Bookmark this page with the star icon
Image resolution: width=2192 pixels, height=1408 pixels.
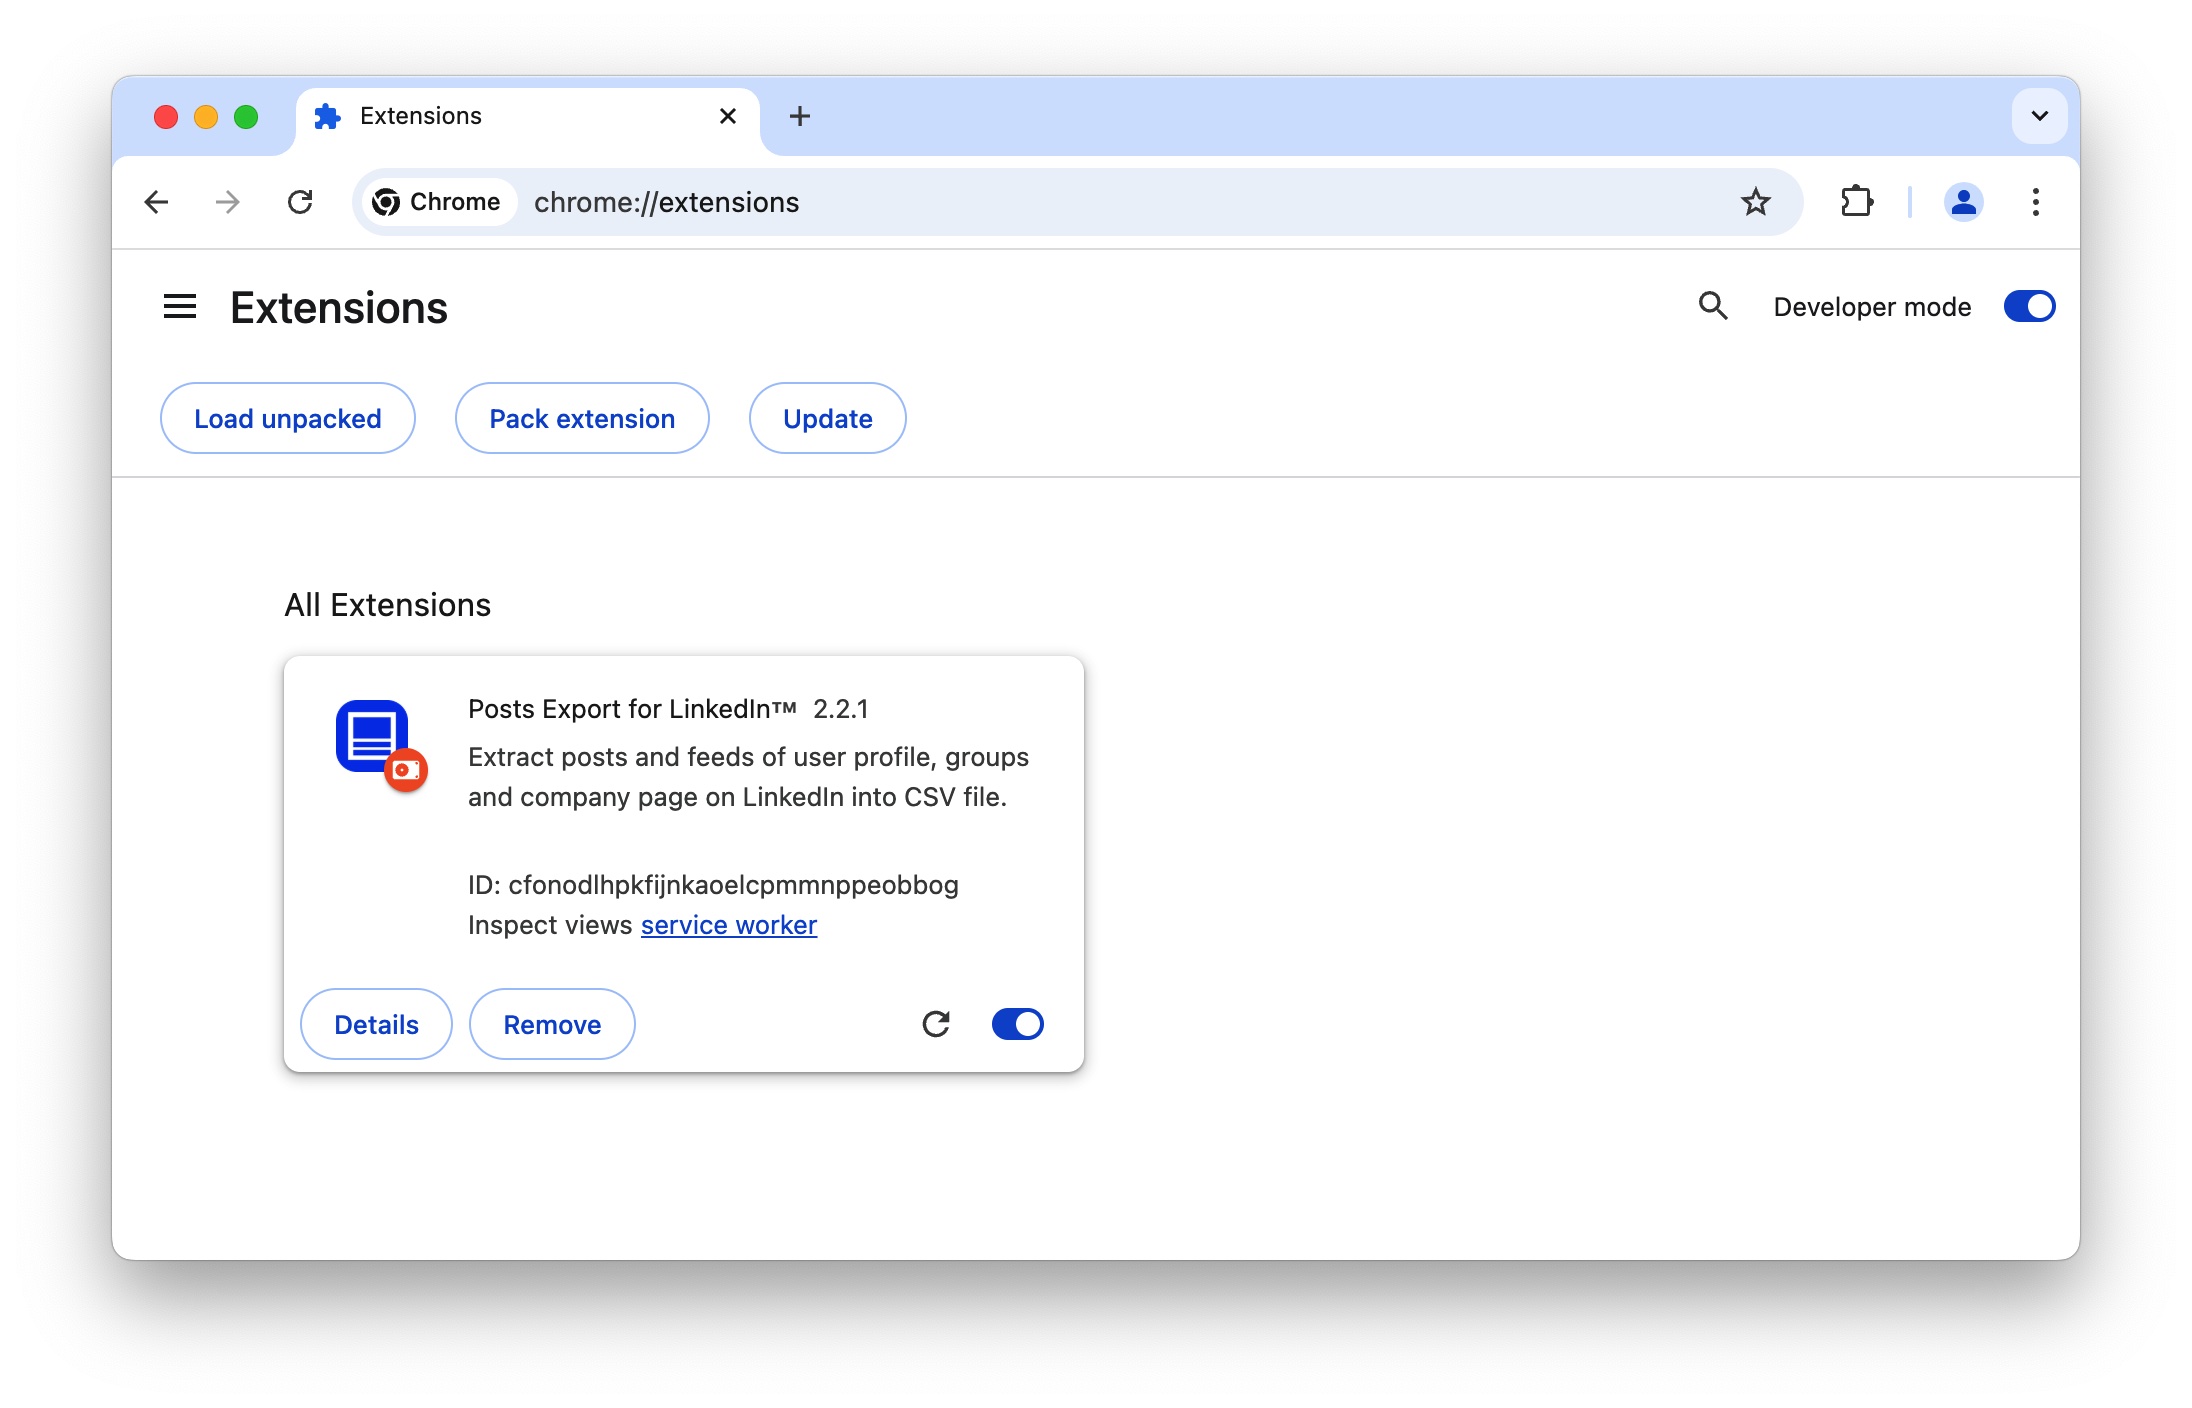point(1757,202)
